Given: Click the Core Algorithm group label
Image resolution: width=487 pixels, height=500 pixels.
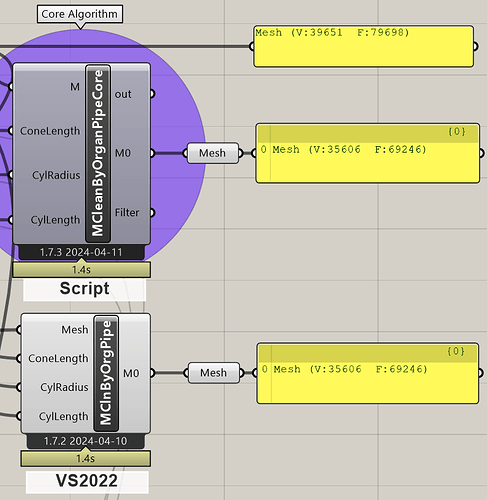Looking at the screenshot, I should [x=80, y=14].
